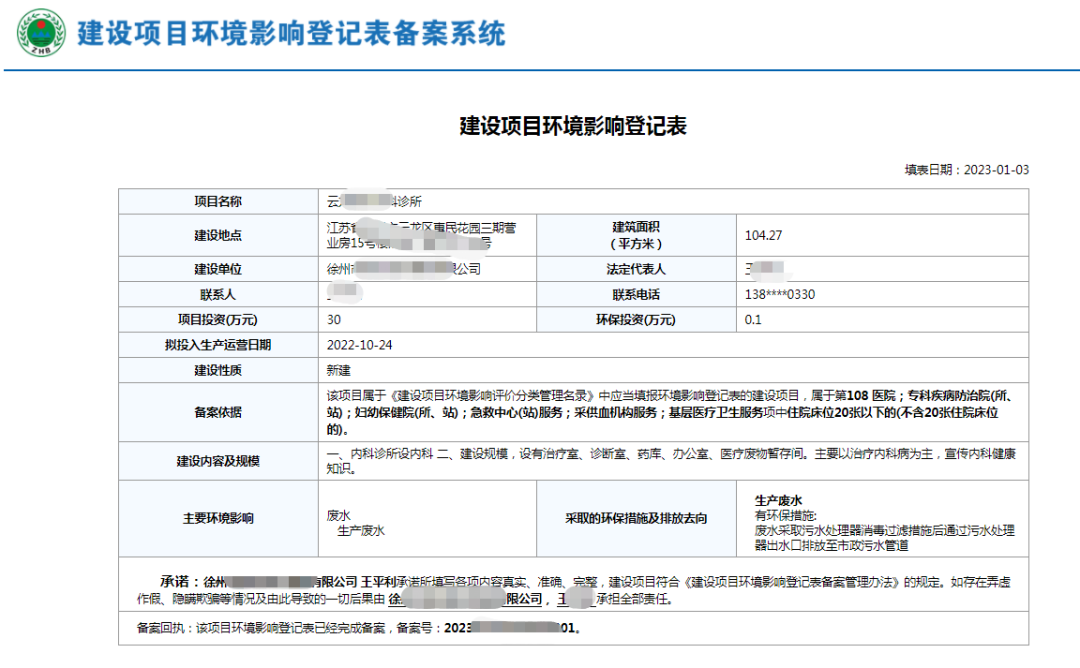The image size is (1080, 668).
Task: Click the green ZHB logo icon
Action: point(42,35)
